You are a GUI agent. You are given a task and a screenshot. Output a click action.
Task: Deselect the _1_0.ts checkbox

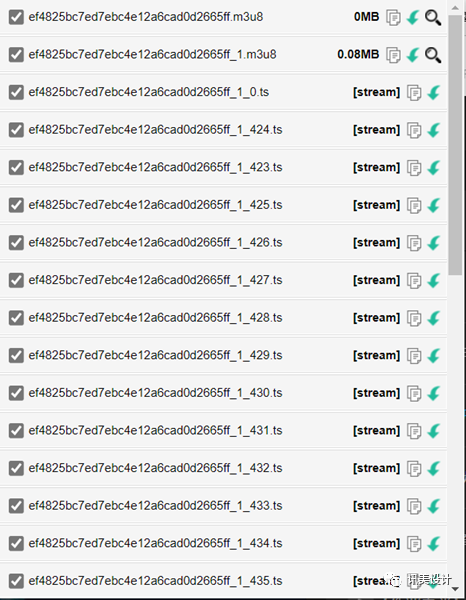tap(16, 92)
